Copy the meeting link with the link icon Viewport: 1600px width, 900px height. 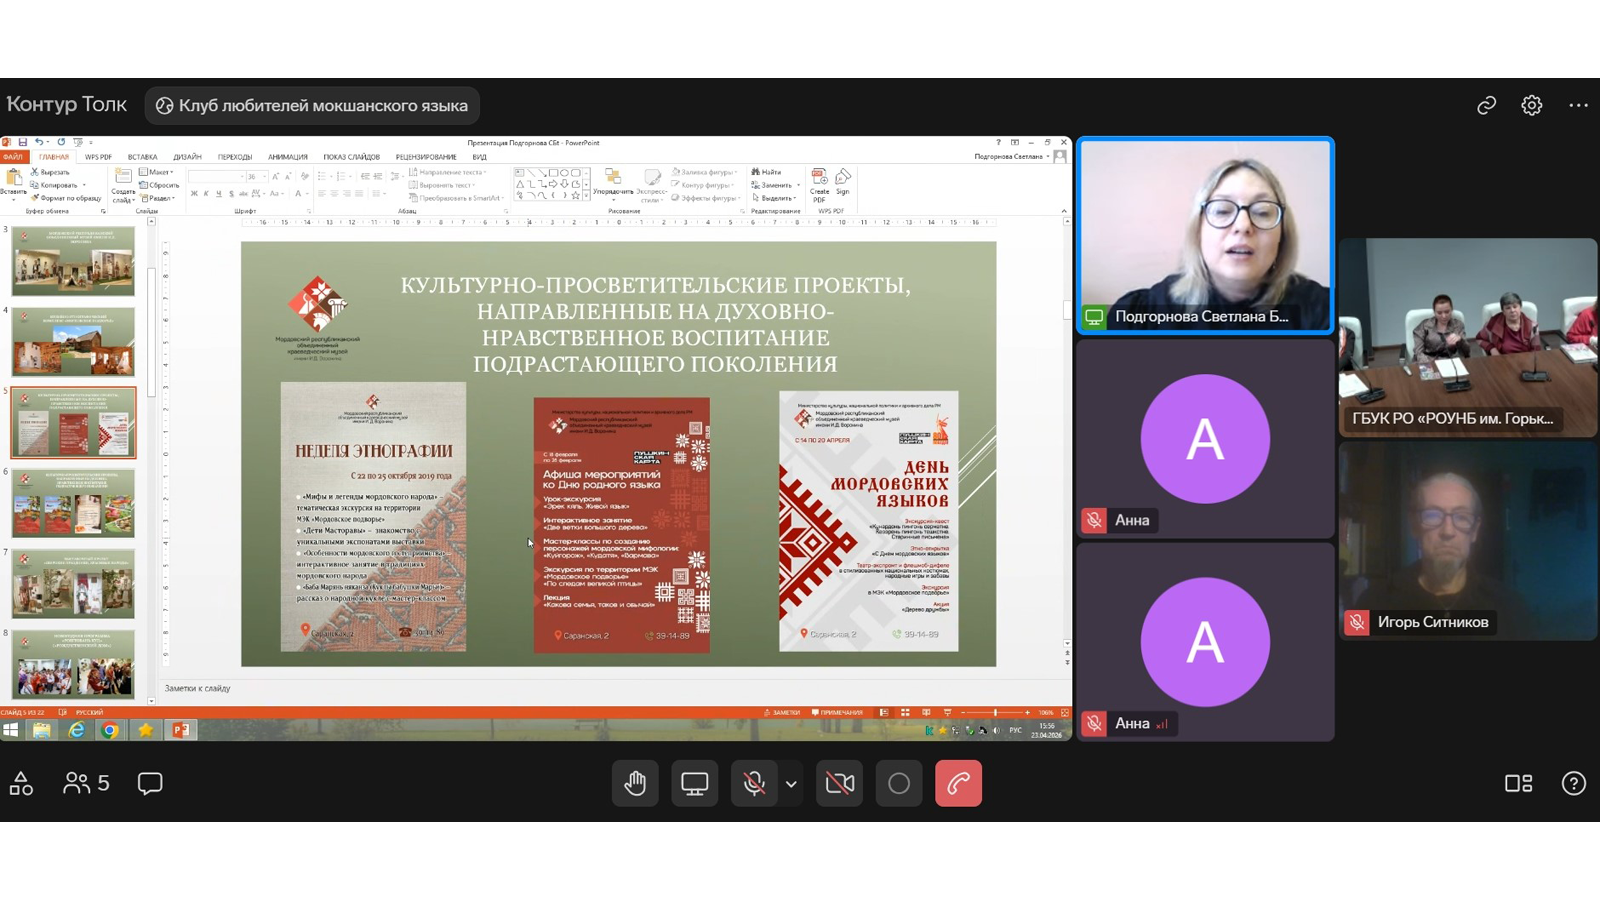click(1486, 105)
